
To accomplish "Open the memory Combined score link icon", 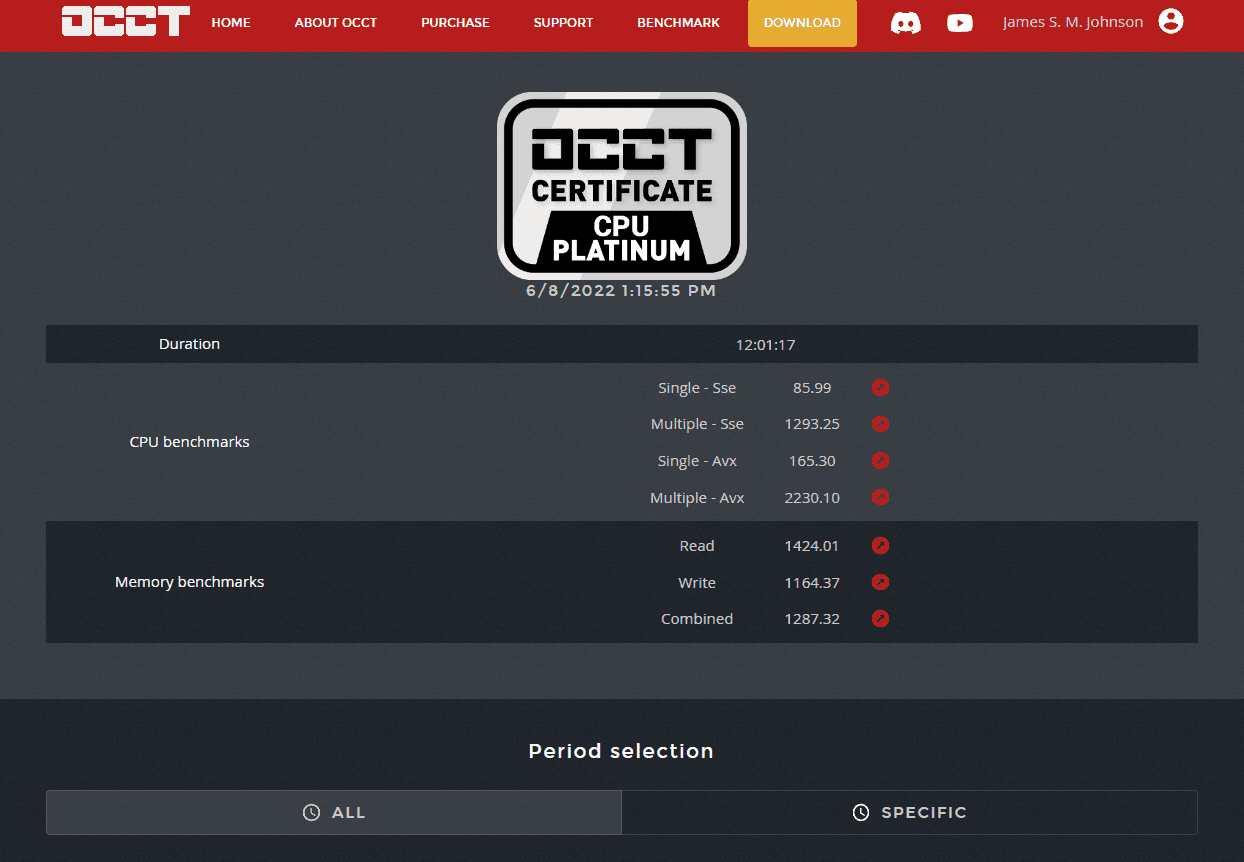I will click(x=880, y=619).
